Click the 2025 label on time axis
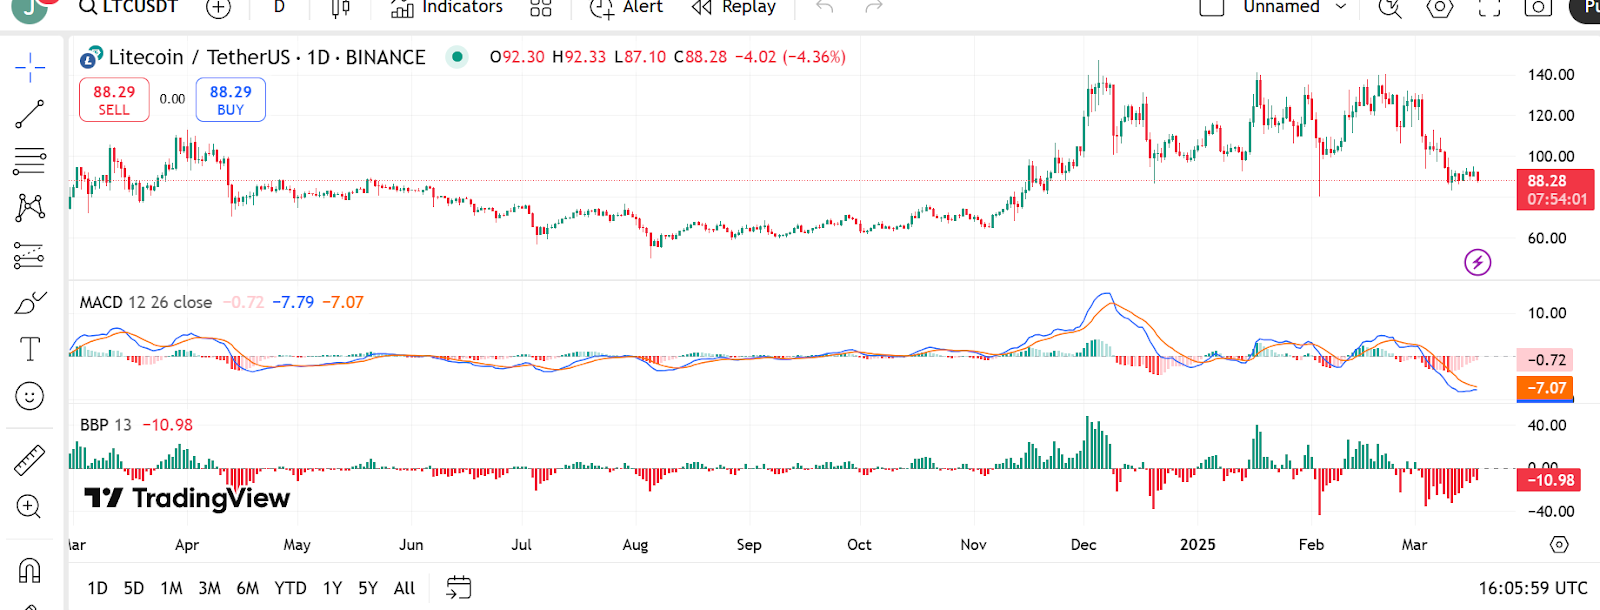The width and height of the screenshot is (1600, 610). (x=1197, y=545)
